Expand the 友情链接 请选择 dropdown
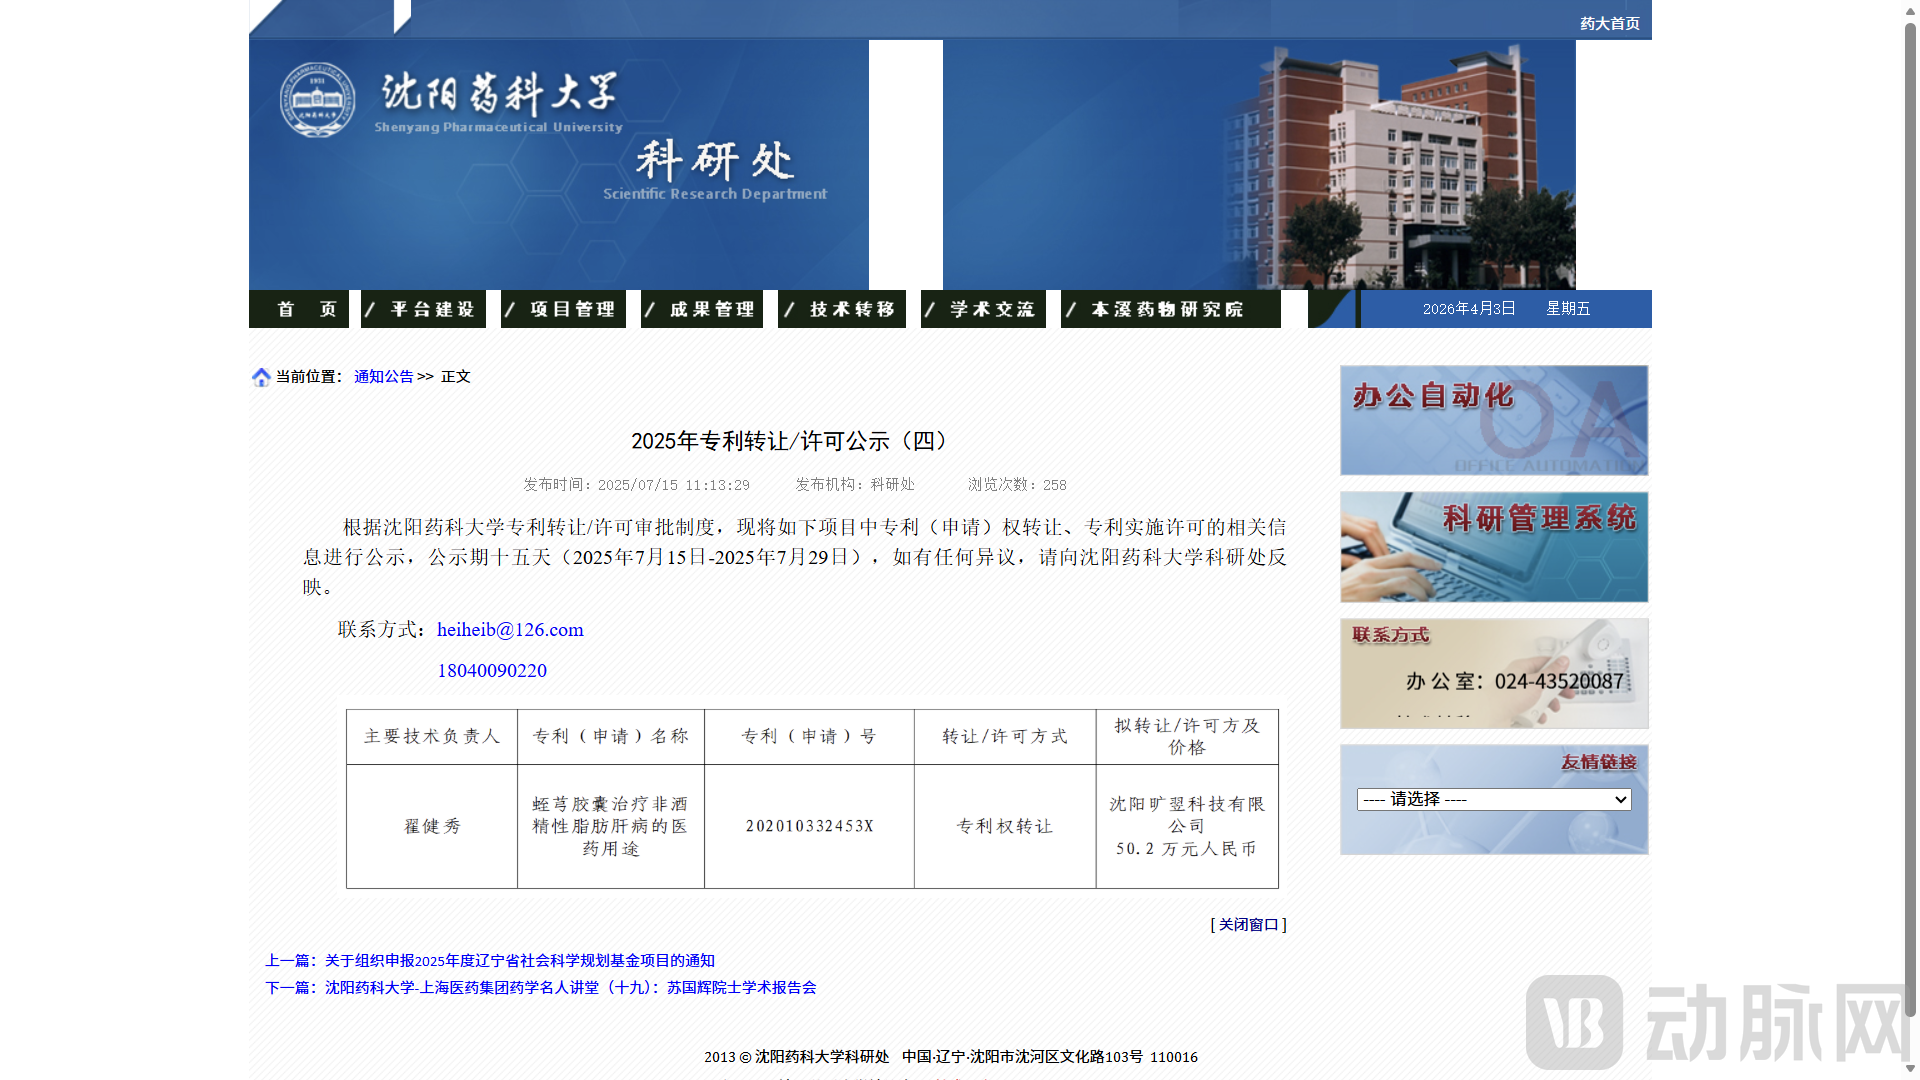 (x=1492, y=799)
